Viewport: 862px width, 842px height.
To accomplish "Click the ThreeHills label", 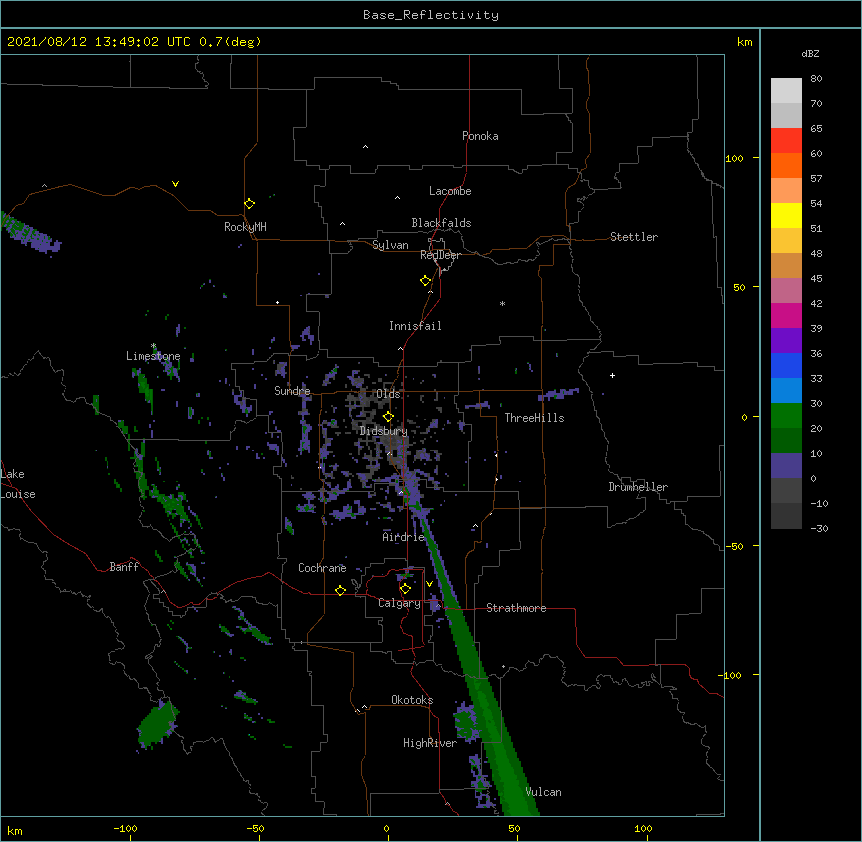I will pyautogui.click(x=534, y=418).
